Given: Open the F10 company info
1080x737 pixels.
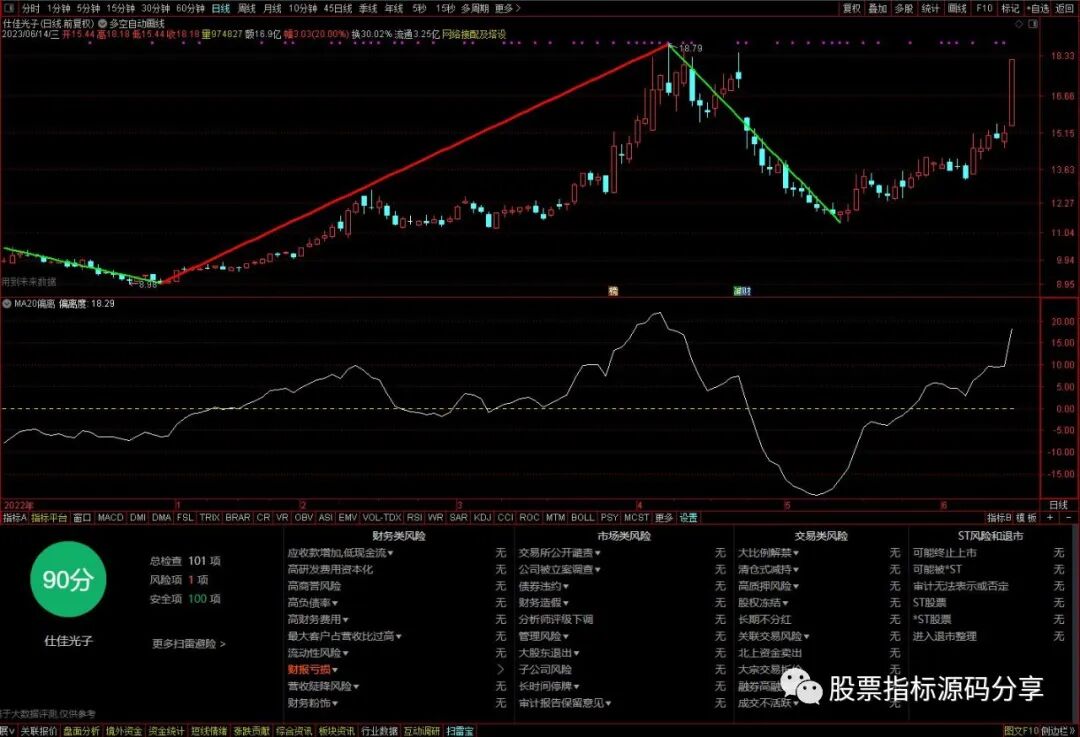Looking at the screenshot, I should (x=984, y=8).
